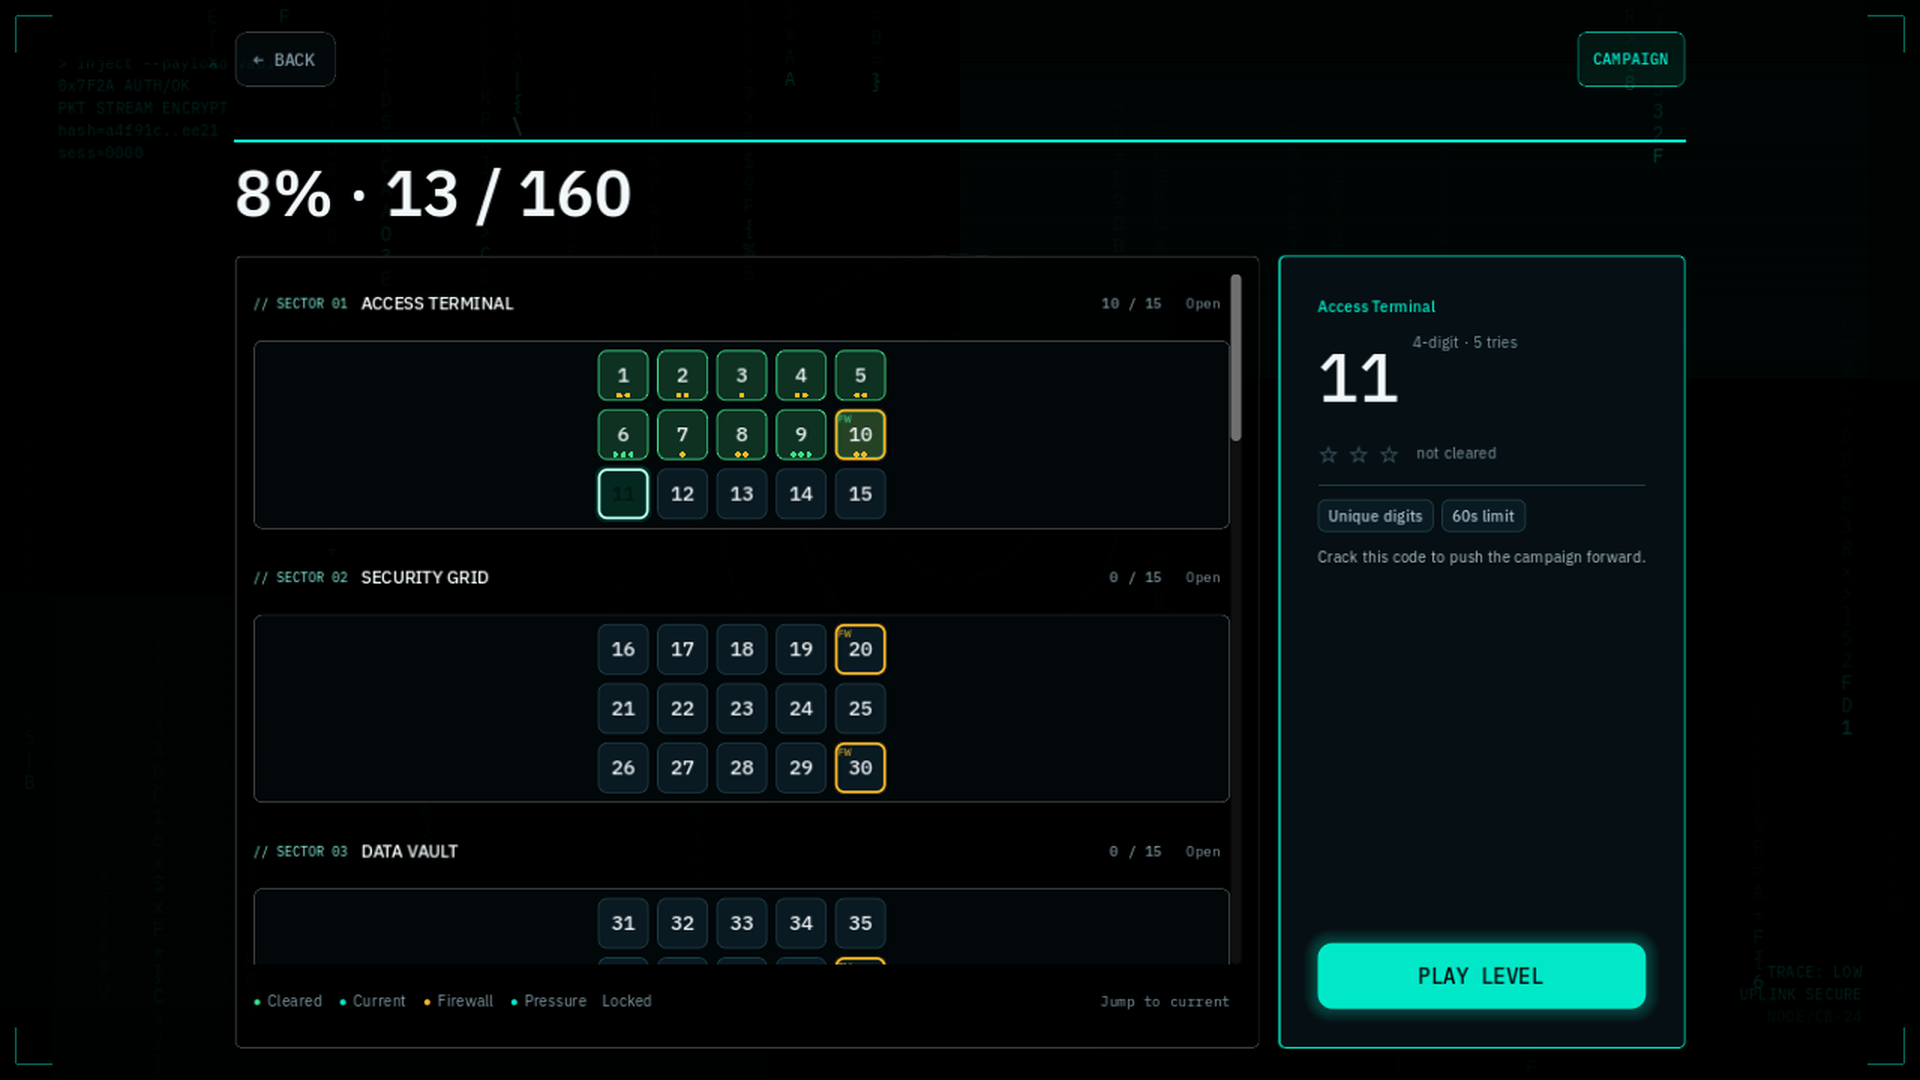Pick level 33 in Data Vault
Image resolution: width=1920 pixels, height=1080 pixels.
(x=742, y=924)
